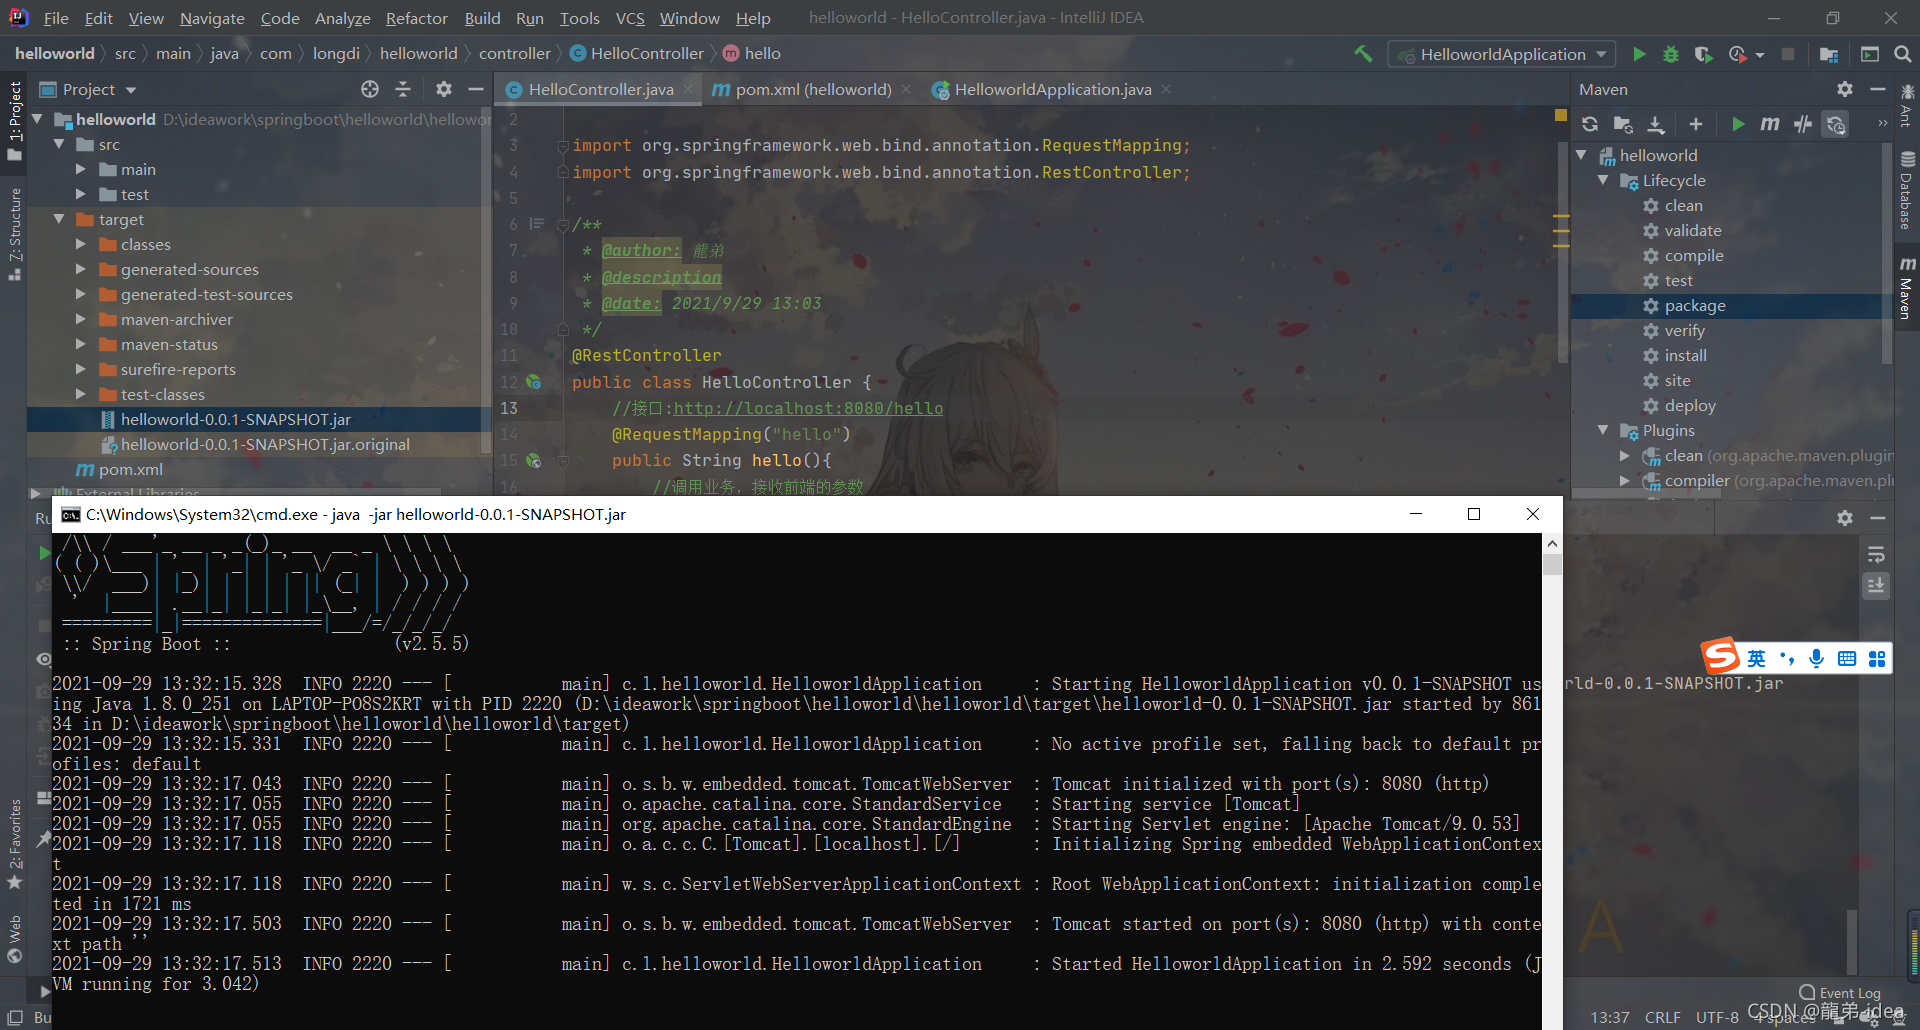1920x1030 pixels.
Task: Open http://localhost:8080/hello link in editor
Action: tap(808, 408)
